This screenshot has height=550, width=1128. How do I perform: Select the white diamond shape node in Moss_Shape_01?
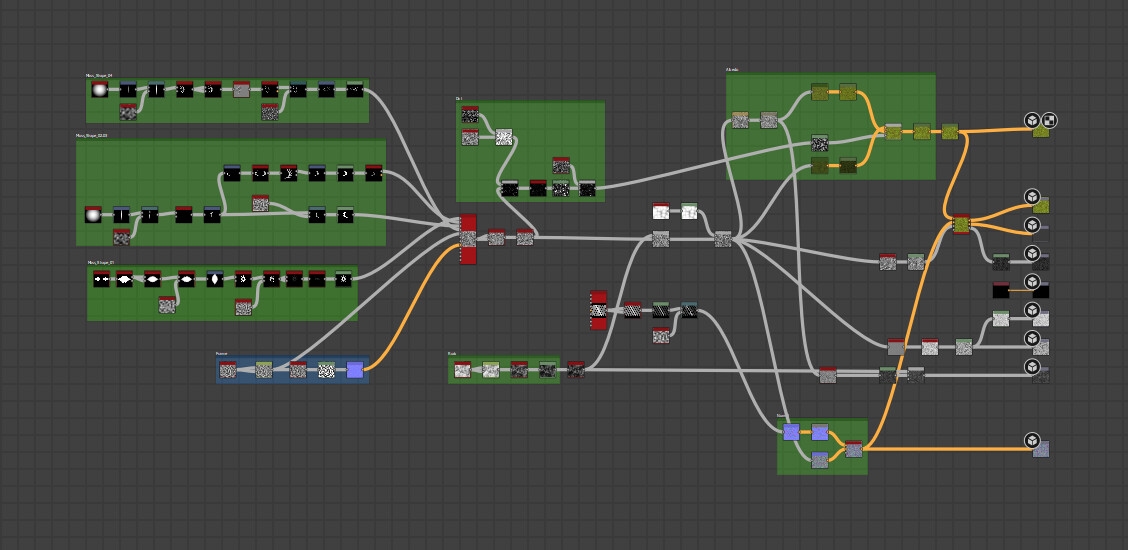coord(214,279)
